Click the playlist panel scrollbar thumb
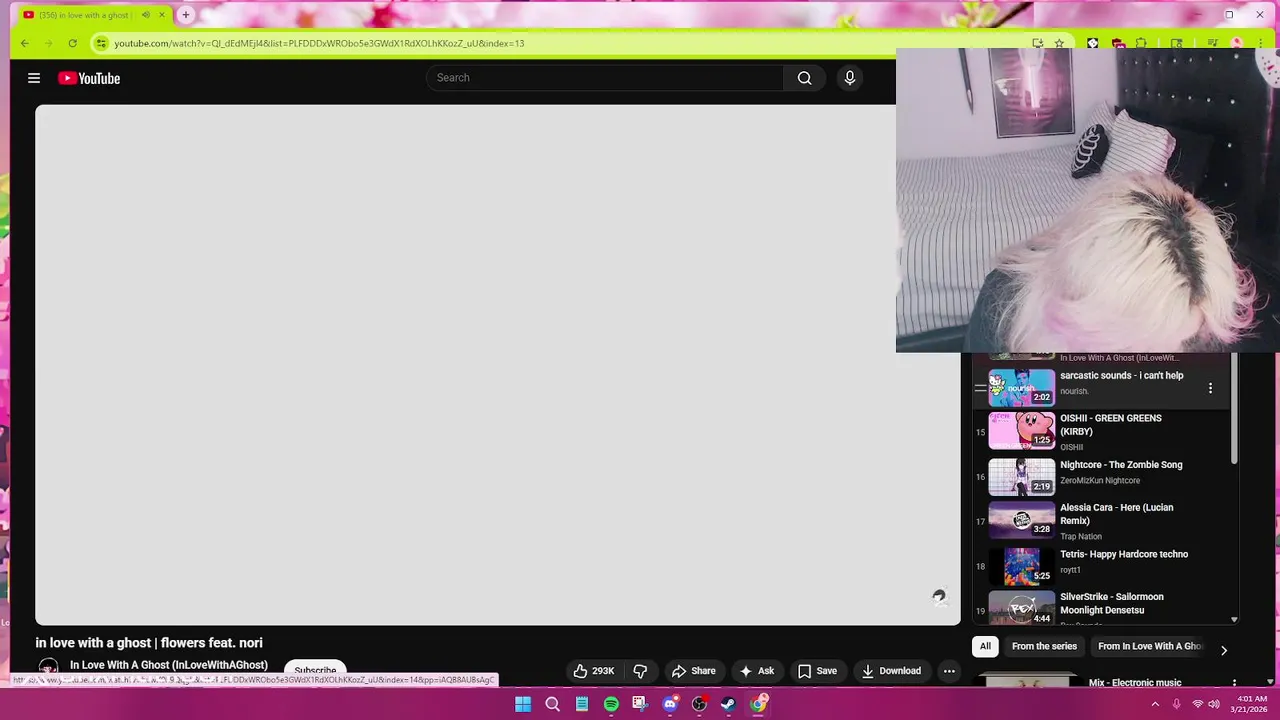The image size is (1280, 720). coord(1234,409)
